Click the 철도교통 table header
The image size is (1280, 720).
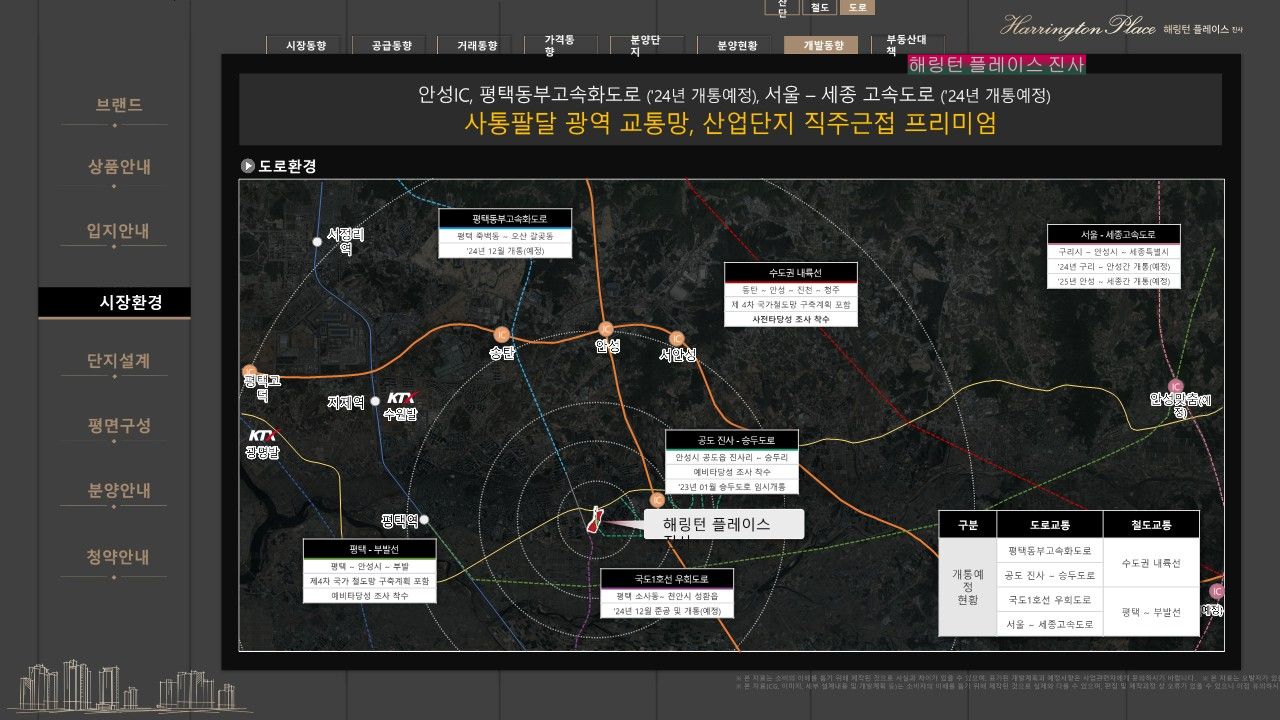[1151, 524]
